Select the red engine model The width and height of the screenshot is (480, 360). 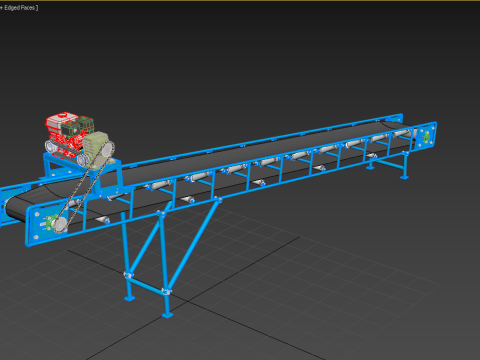[x=63, y=132]
